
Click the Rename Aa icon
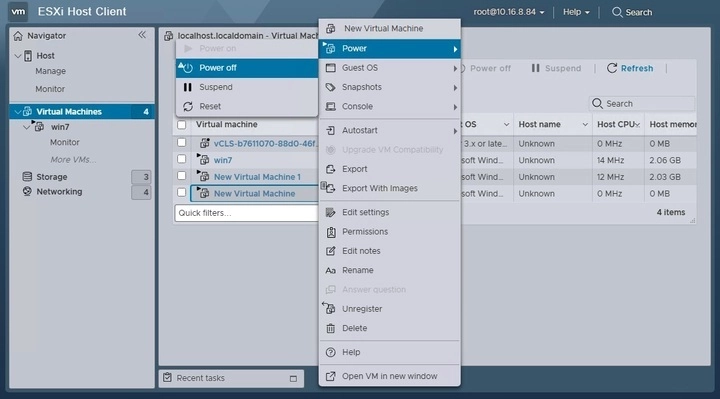pos(331,270)
